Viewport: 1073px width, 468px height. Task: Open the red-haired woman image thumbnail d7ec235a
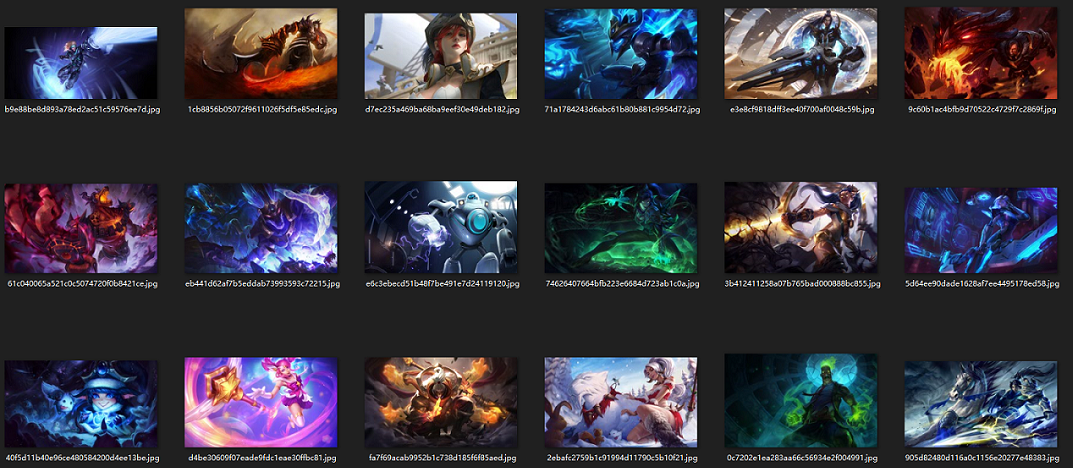click(x=441, y=56)
